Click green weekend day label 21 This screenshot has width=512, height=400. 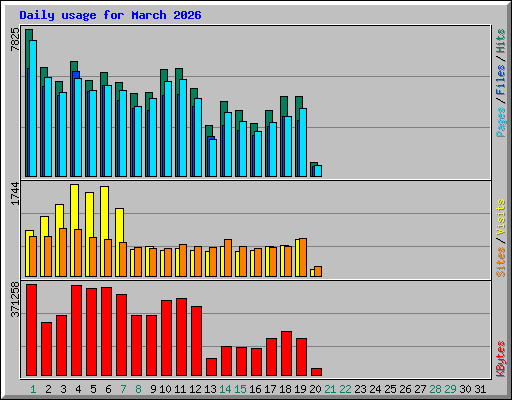pyautogui.click(x=330, y=389)
